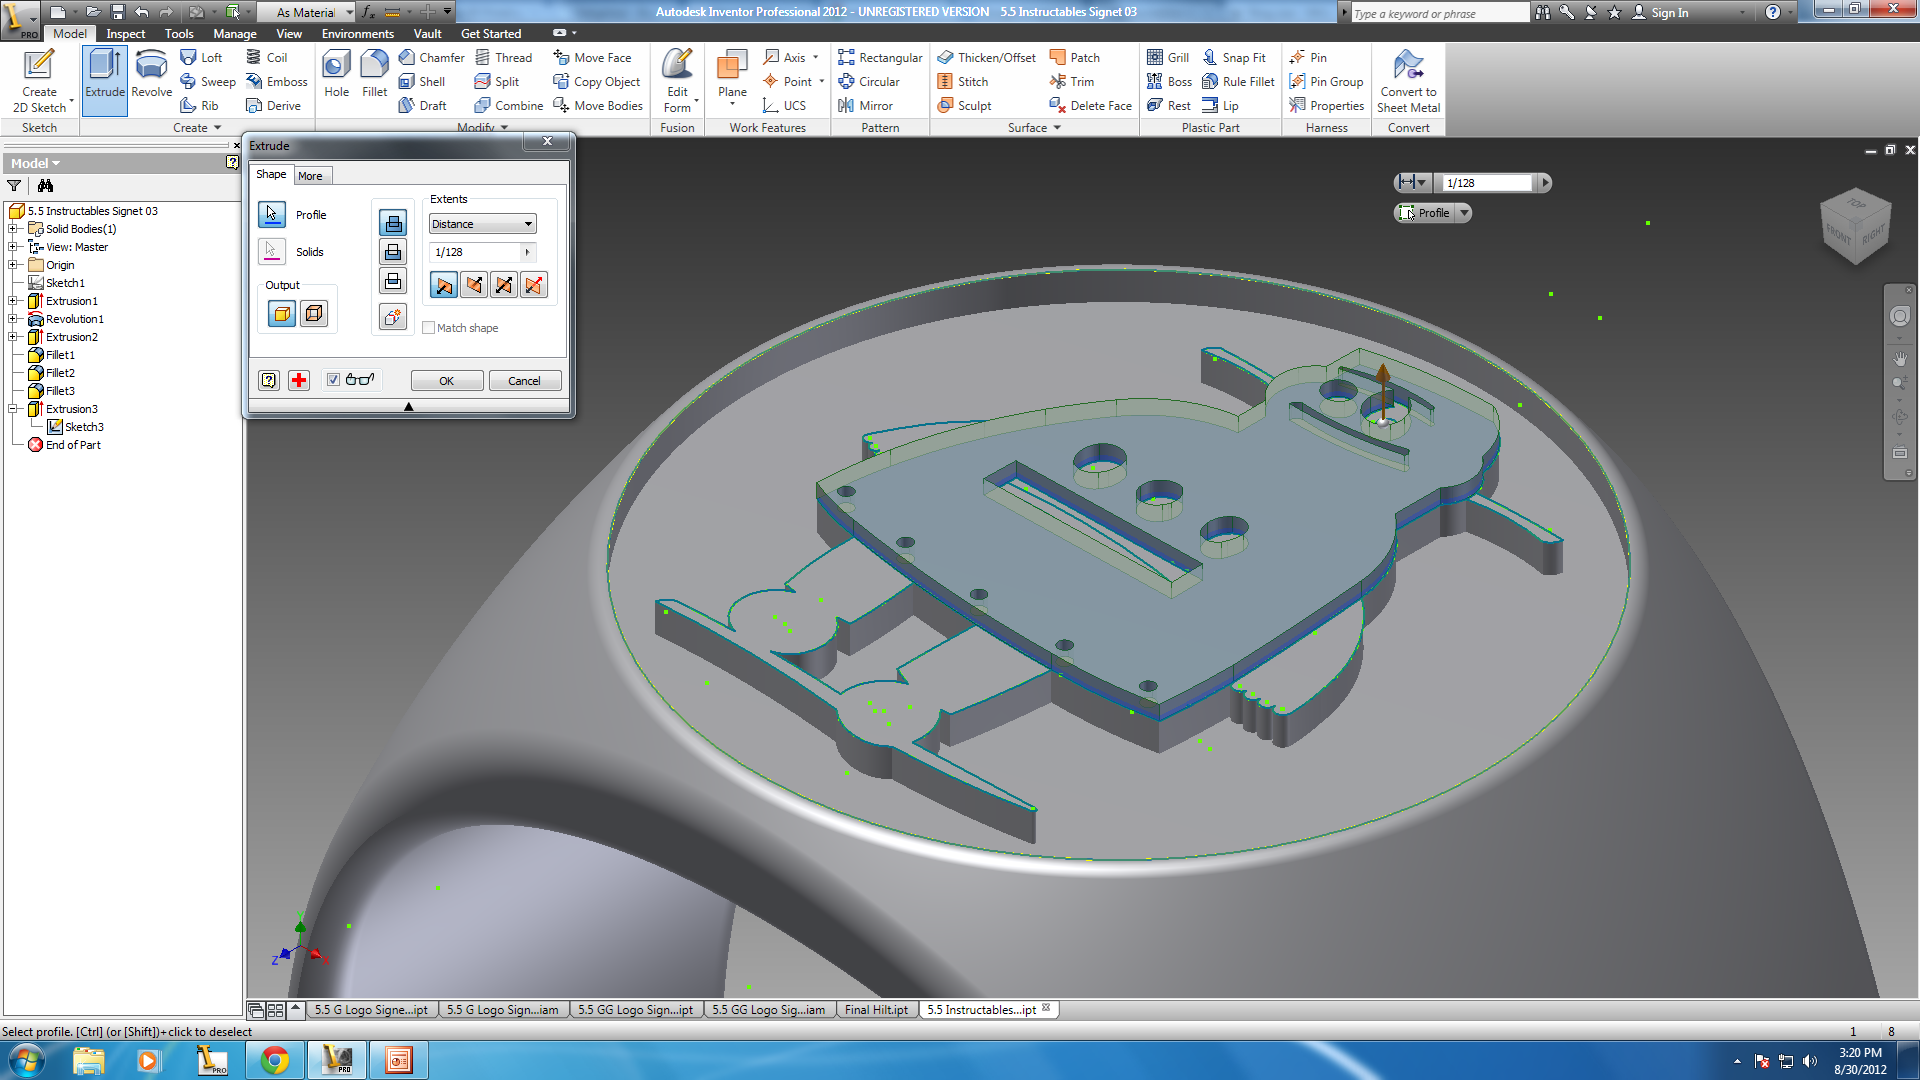Image resolution: width=1920 pixels, height=1080 pixels.
Task: Choose the Grill plastic part tool
Action: (1168, 58)
